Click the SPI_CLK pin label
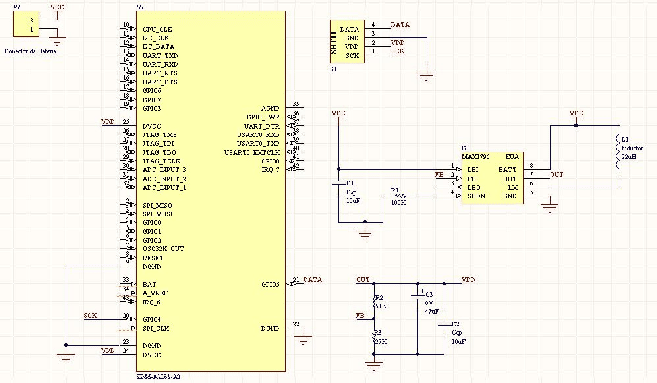 click(156, 329)
